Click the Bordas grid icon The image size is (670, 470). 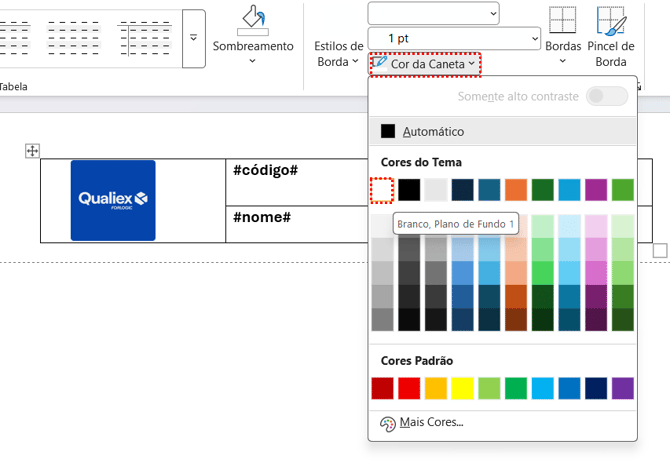(x=563, y=22)
